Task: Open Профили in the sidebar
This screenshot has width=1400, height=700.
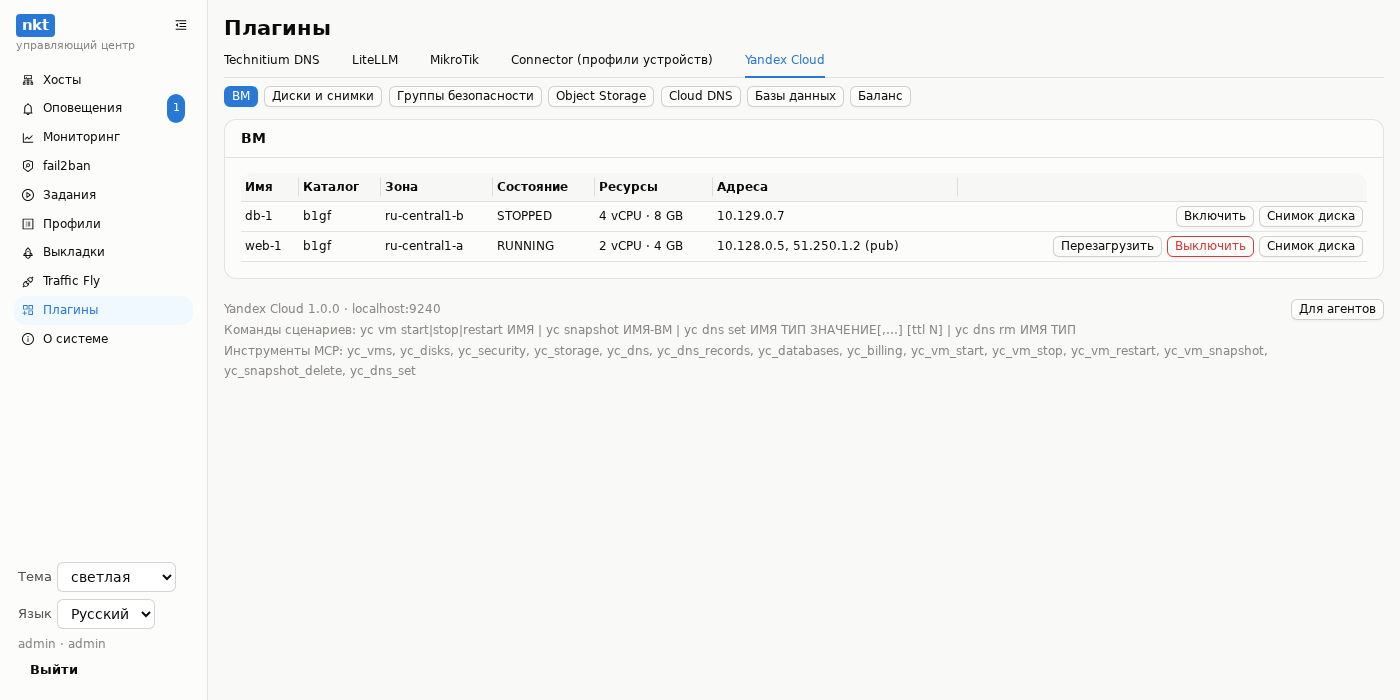Action: tap(103, 224)
